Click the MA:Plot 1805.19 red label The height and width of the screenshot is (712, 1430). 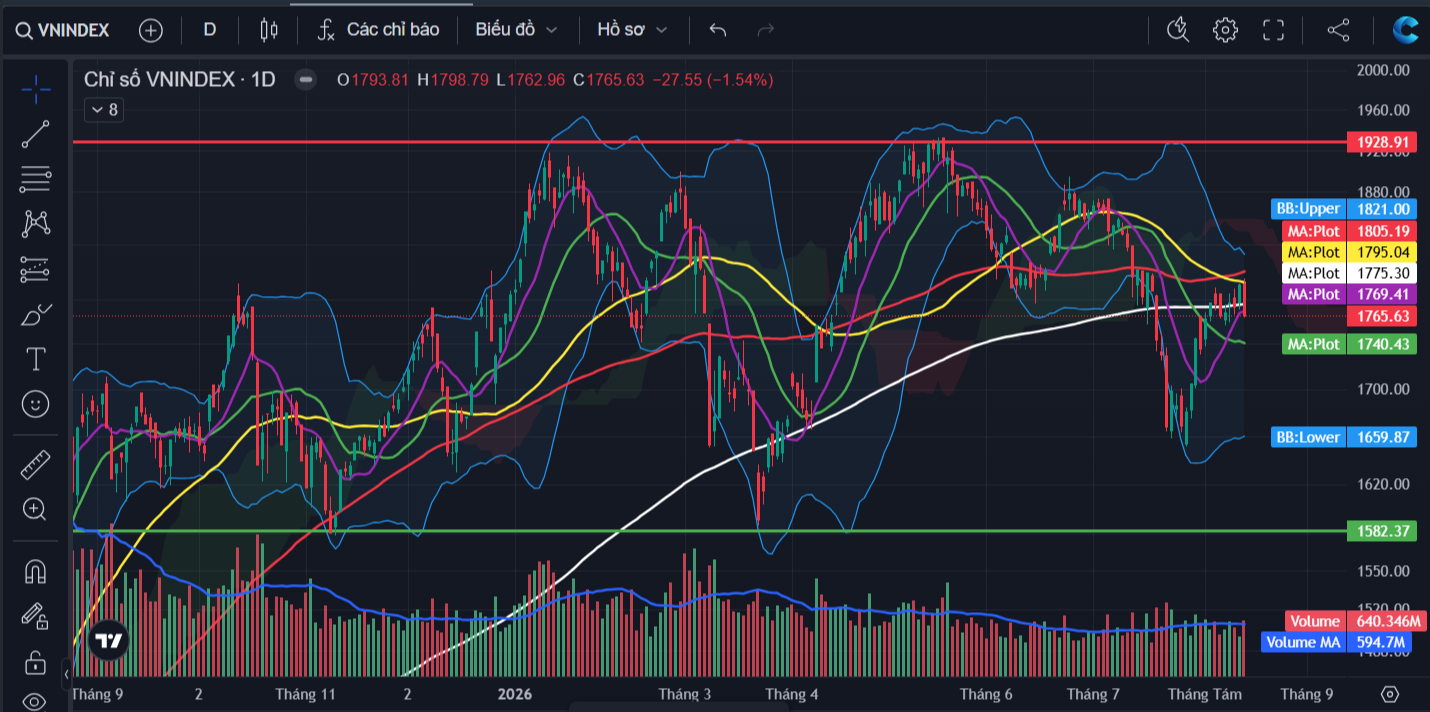(x=1349, y=230)
